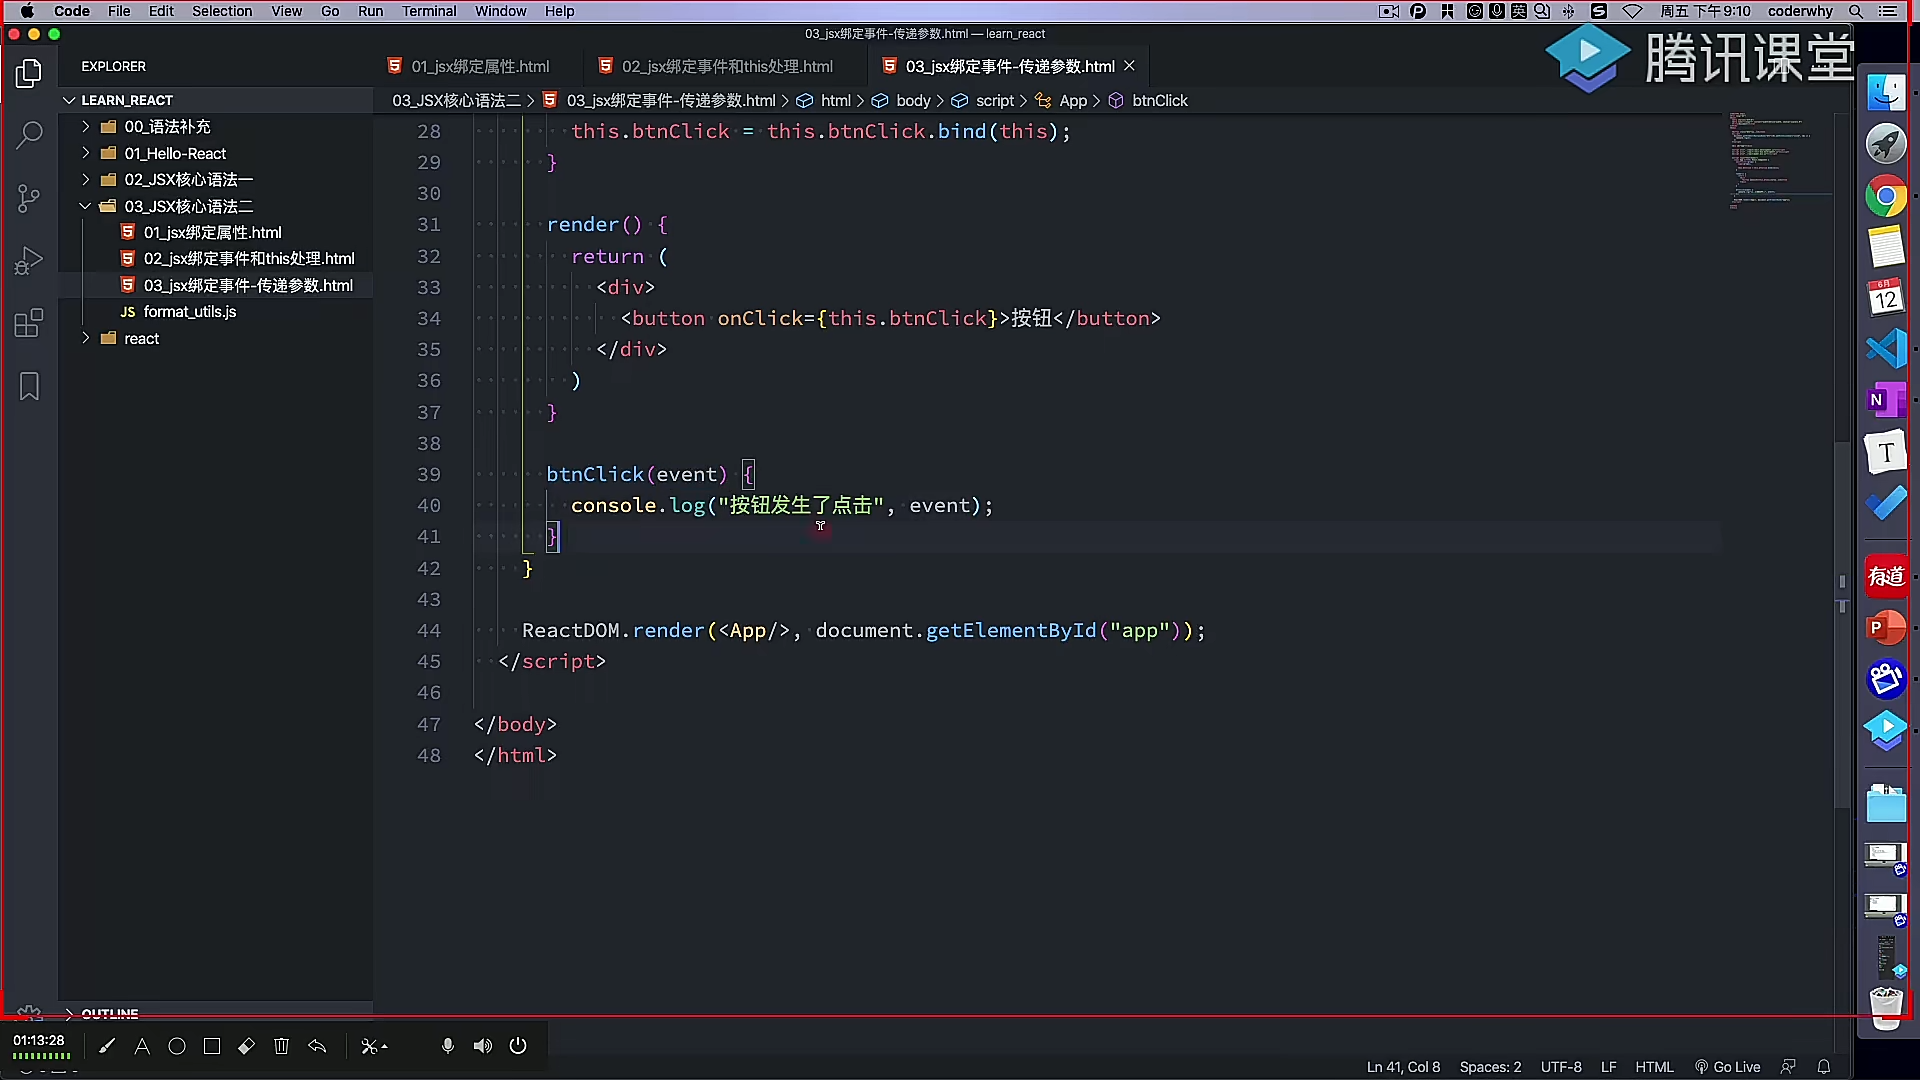
Task: Open Run and Debug view icon
Action: tap(29, 261)
